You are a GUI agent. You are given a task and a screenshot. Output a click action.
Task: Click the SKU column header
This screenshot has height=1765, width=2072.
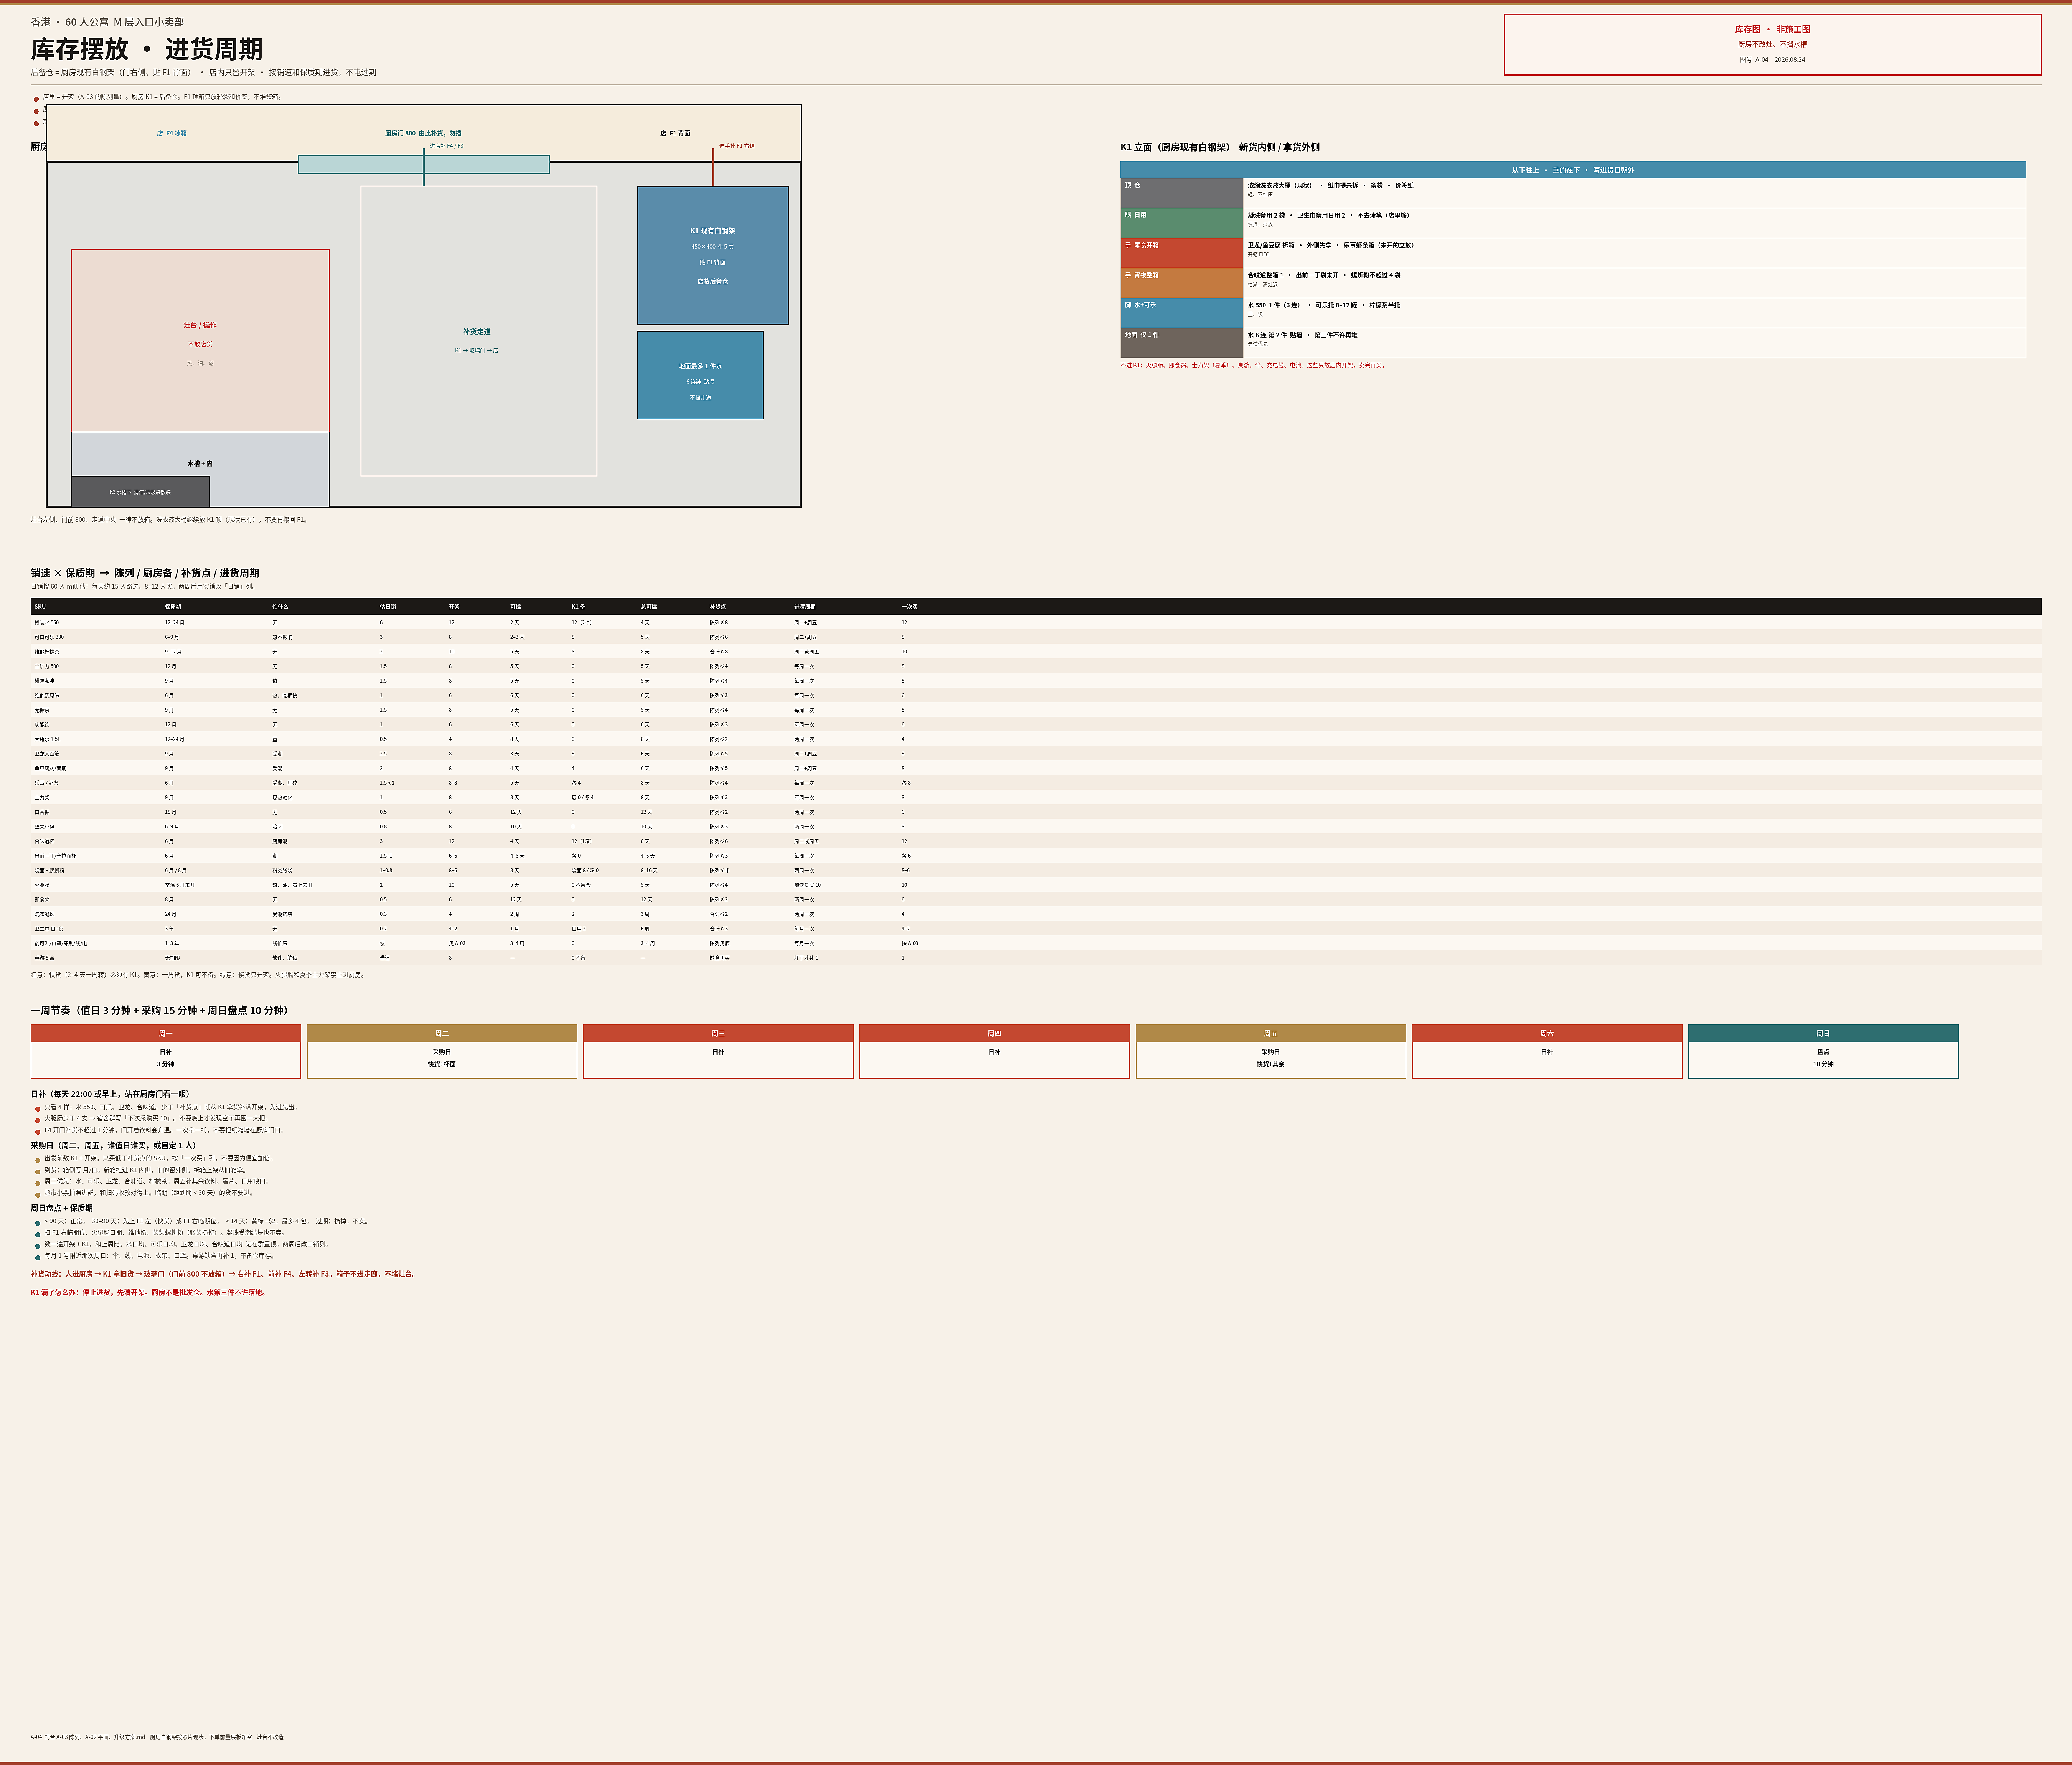pyautogui.click(x=40, y=607)
